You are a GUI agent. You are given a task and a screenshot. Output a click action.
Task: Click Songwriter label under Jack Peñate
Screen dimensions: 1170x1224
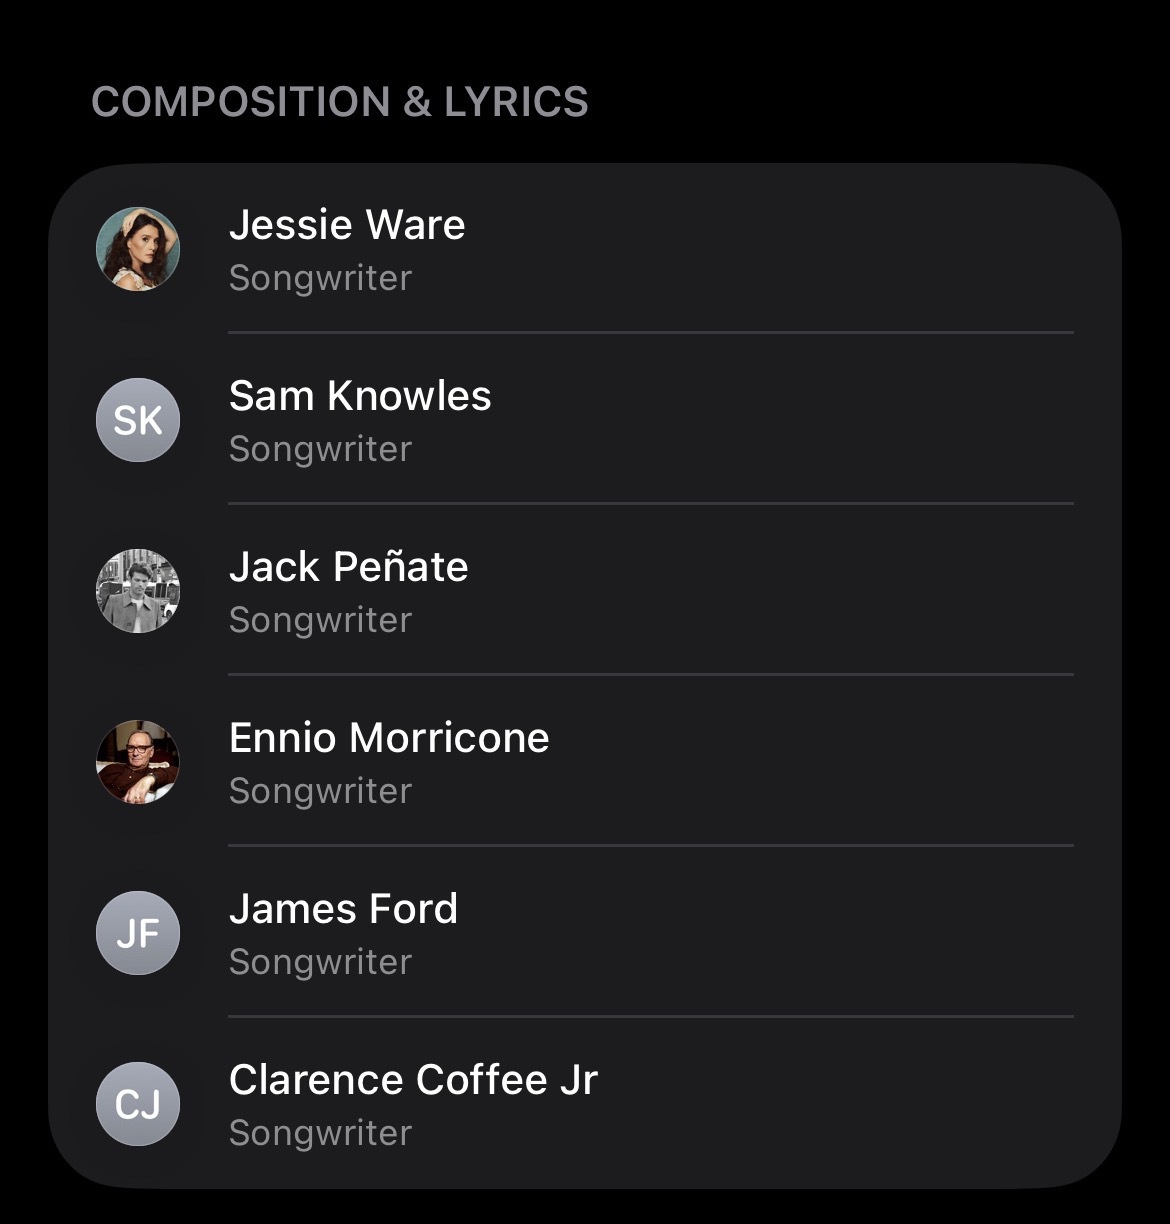tap(320, 620)
